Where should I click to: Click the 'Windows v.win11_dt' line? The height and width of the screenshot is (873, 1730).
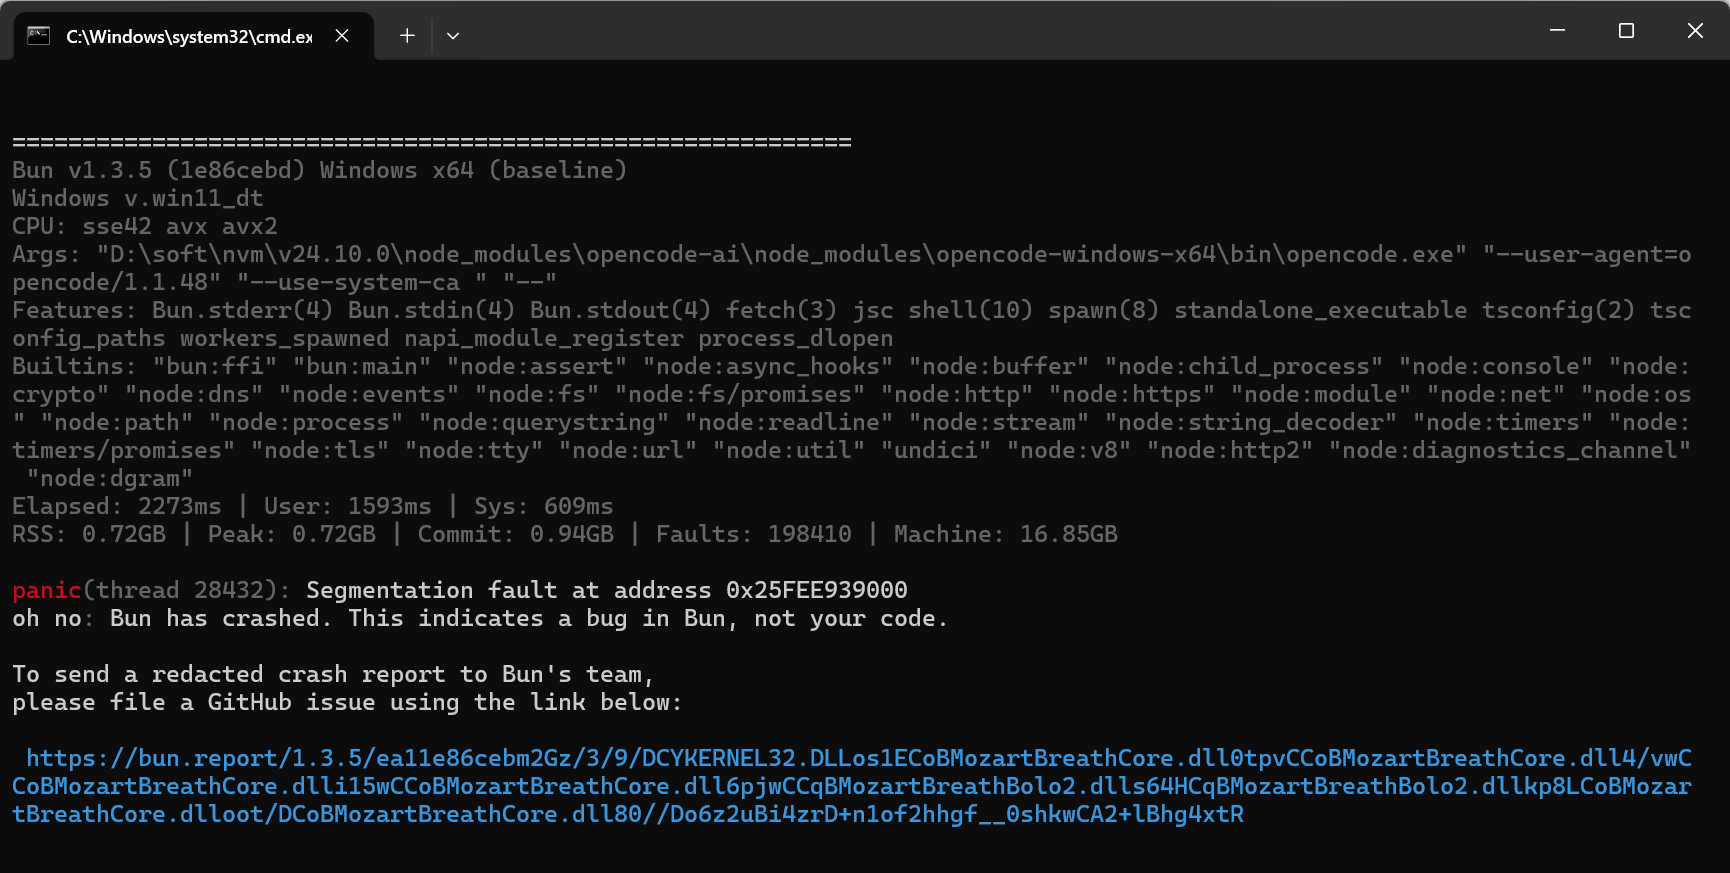click(x=138, y=198)
